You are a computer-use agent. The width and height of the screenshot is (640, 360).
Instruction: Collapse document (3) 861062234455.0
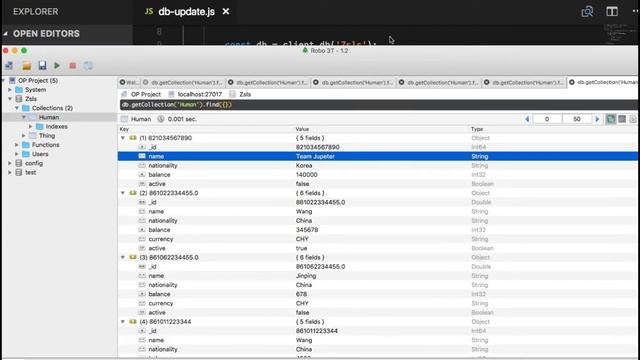[123, 258]
